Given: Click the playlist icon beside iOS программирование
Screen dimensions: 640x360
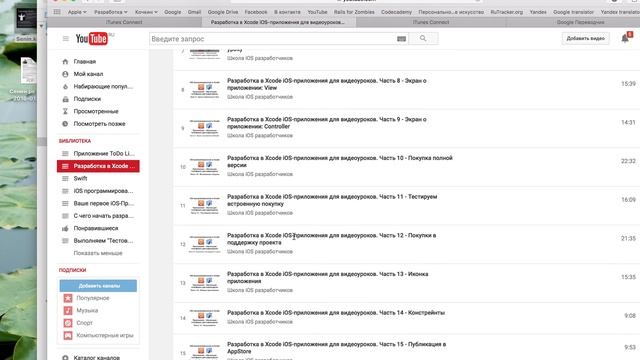Looking at the screenshot, I should [x=65, y=191].
